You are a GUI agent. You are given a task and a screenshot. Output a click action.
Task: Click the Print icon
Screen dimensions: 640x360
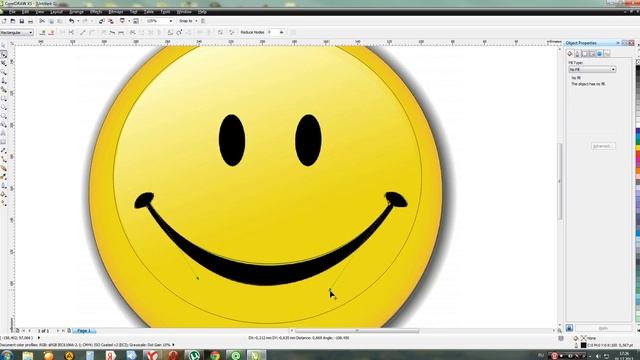click(x=31, y=21)
